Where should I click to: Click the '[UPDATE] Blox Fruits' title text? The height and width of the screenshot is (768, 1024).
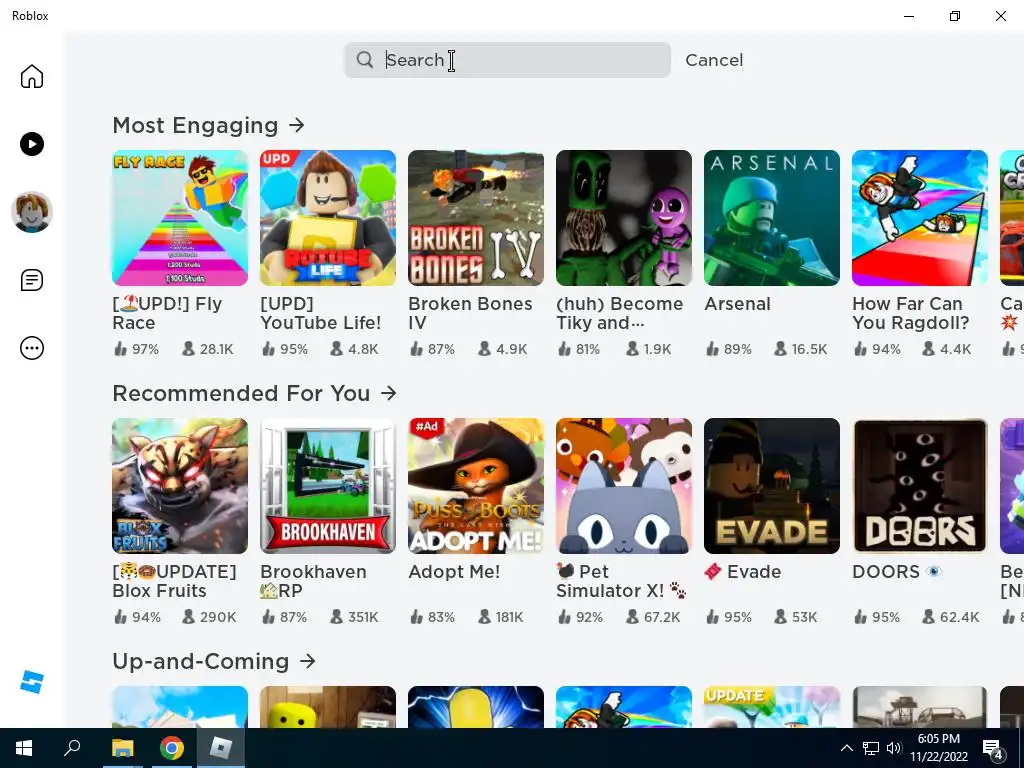174,581
